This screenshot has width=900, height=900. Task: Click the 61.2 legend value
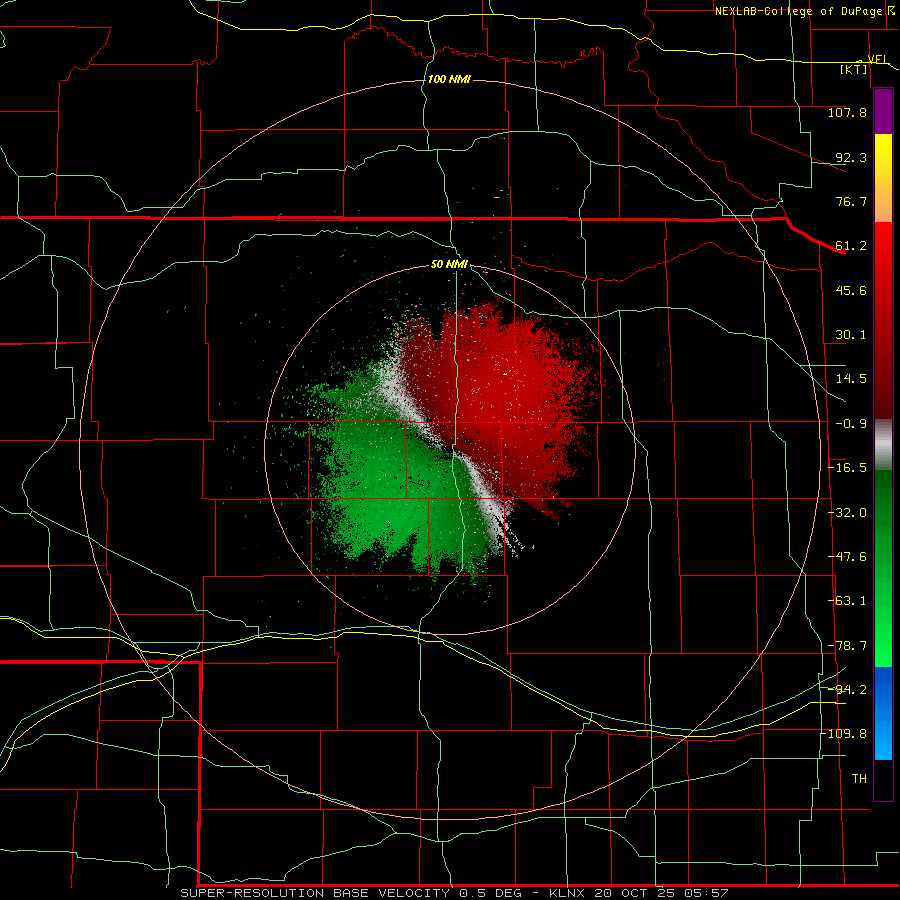click(851, 246)
